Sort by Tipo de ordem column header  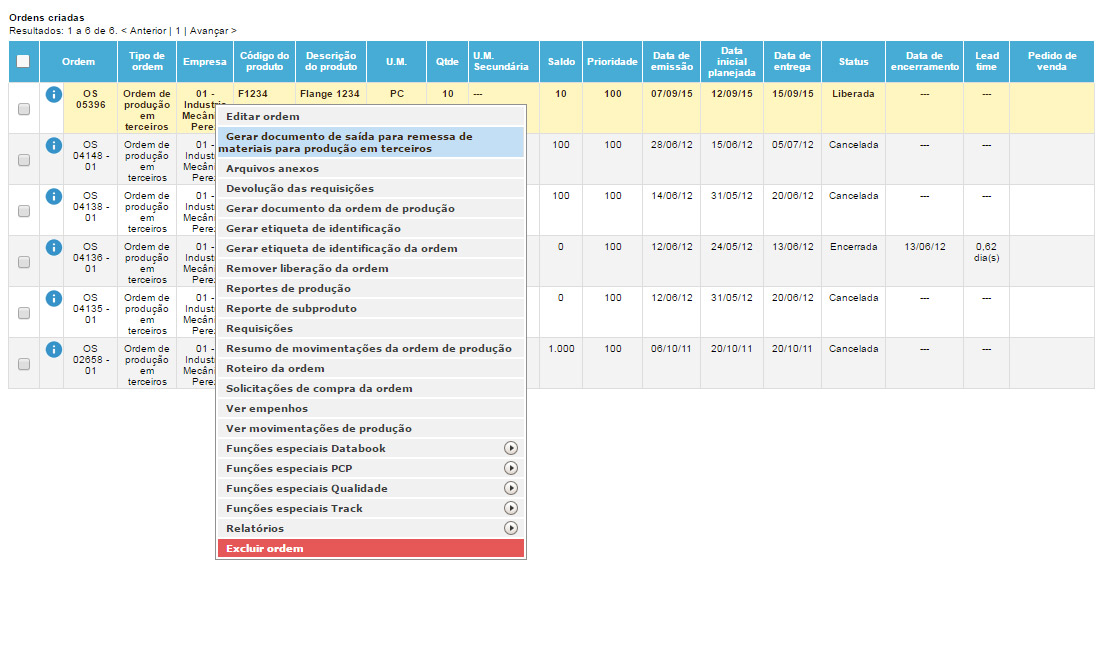(147, 61)
